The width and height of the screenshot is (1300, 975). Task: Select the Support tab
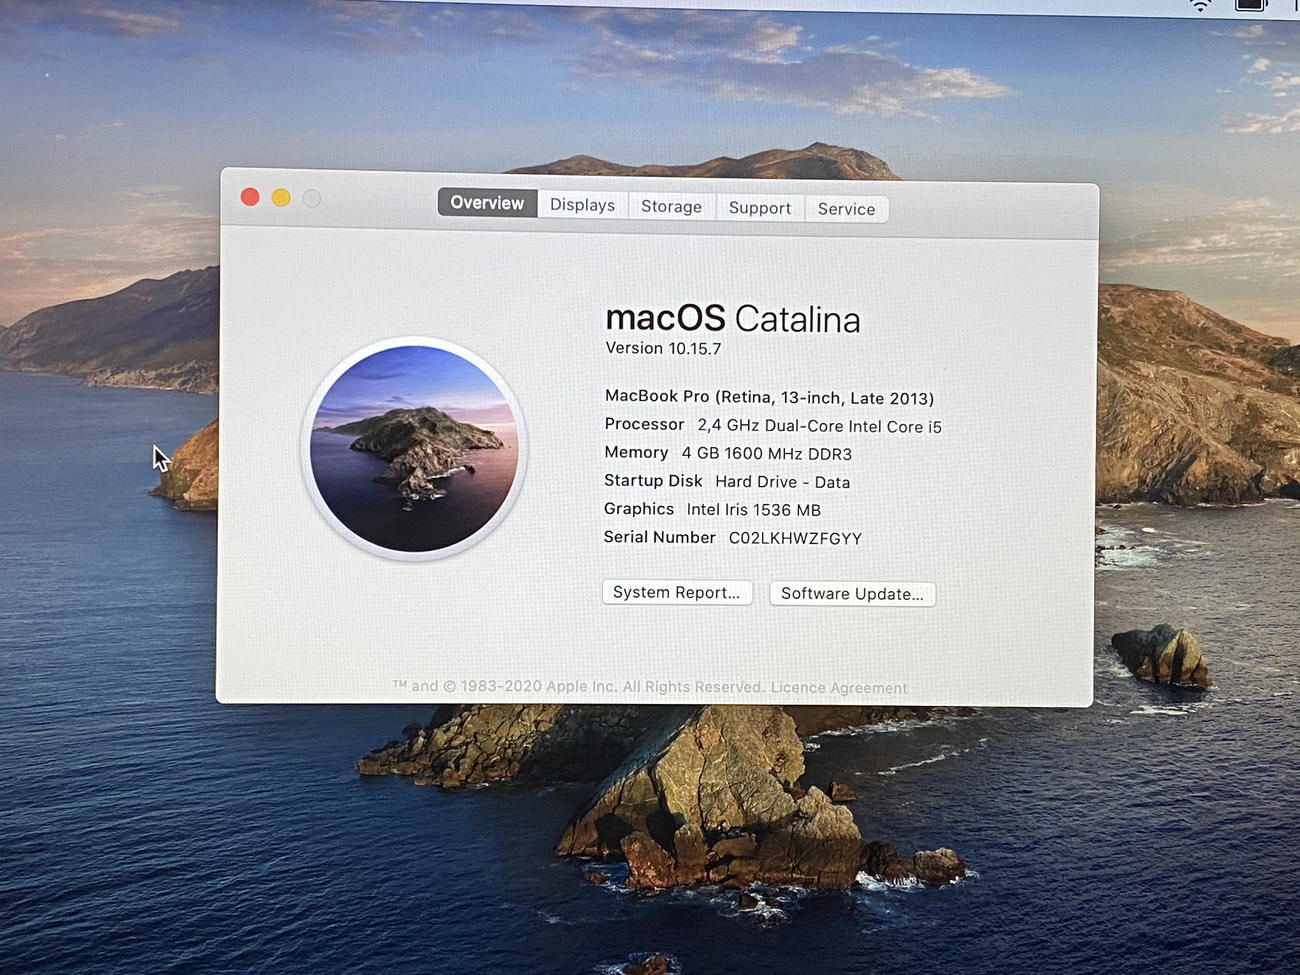coord(759,208)
